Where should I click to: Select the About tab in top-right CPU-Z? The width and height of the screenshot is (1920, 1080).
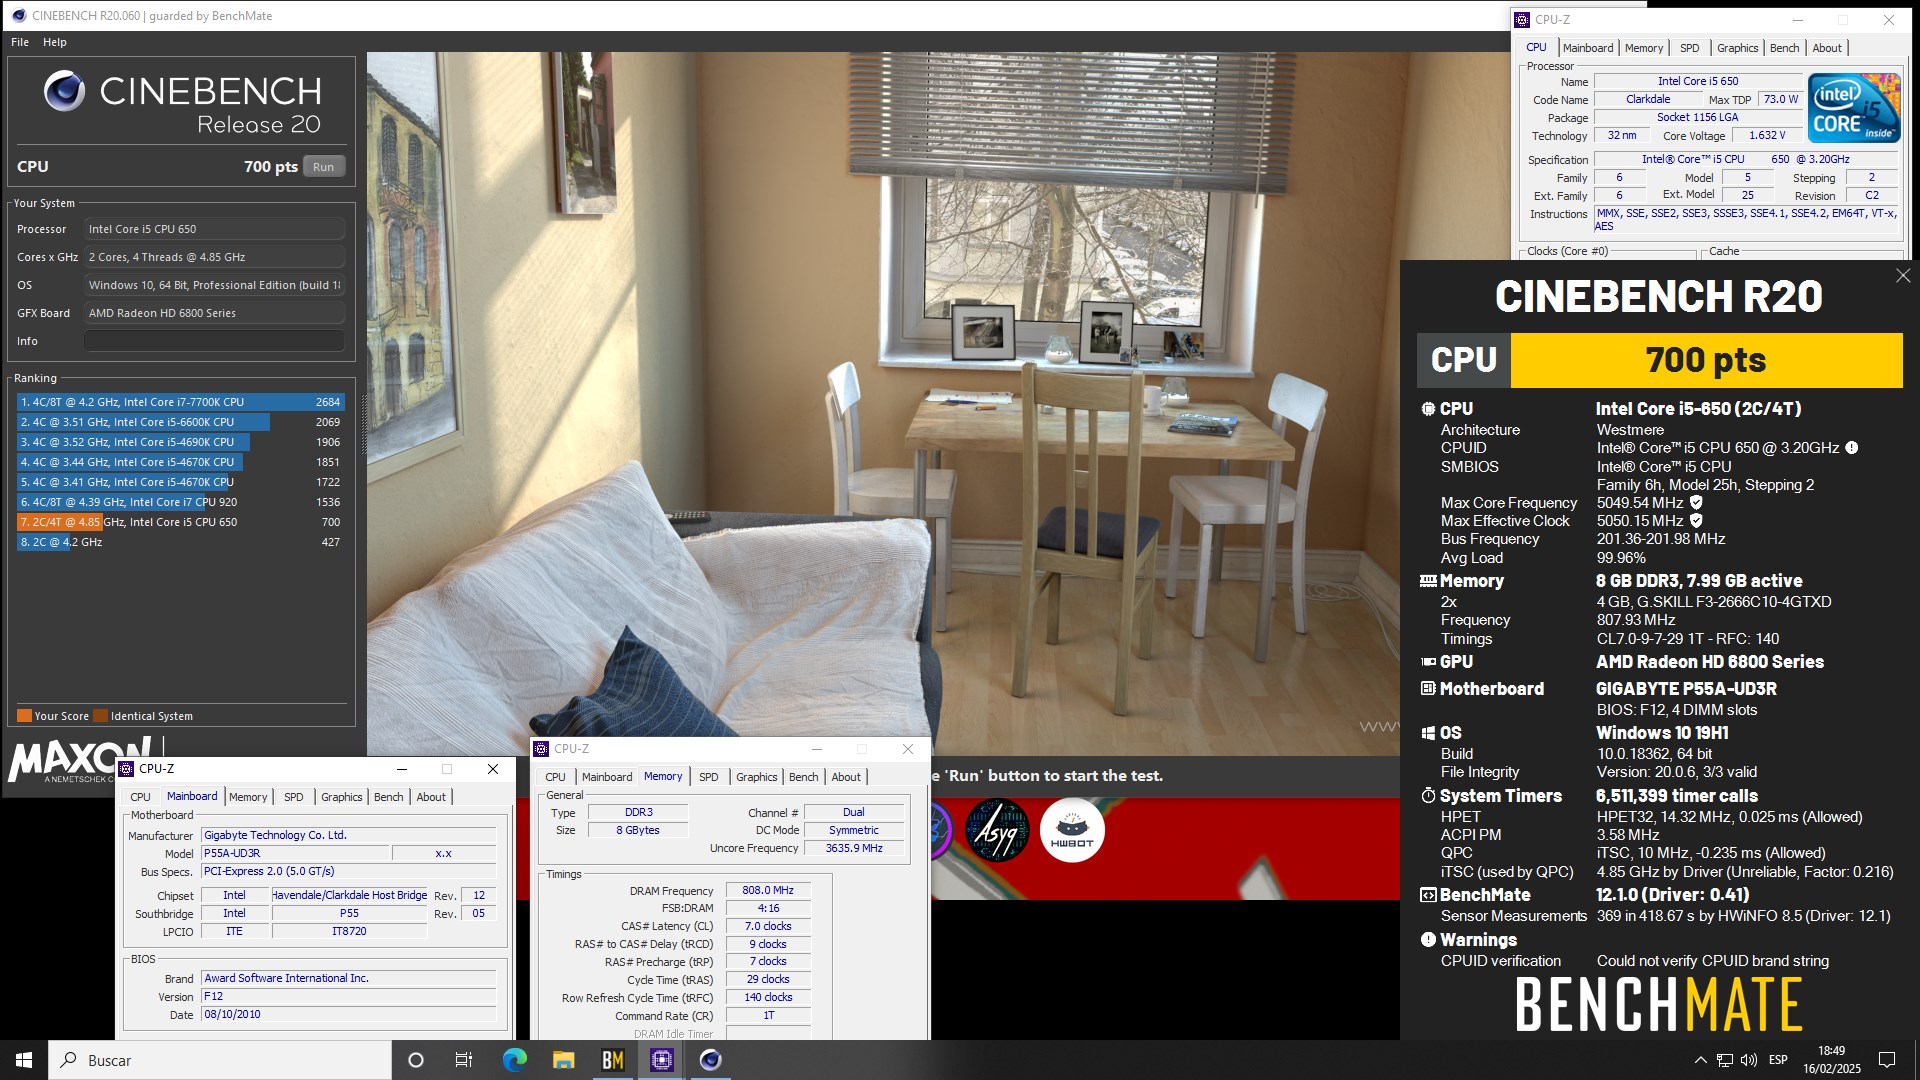tap(1827, 48)
